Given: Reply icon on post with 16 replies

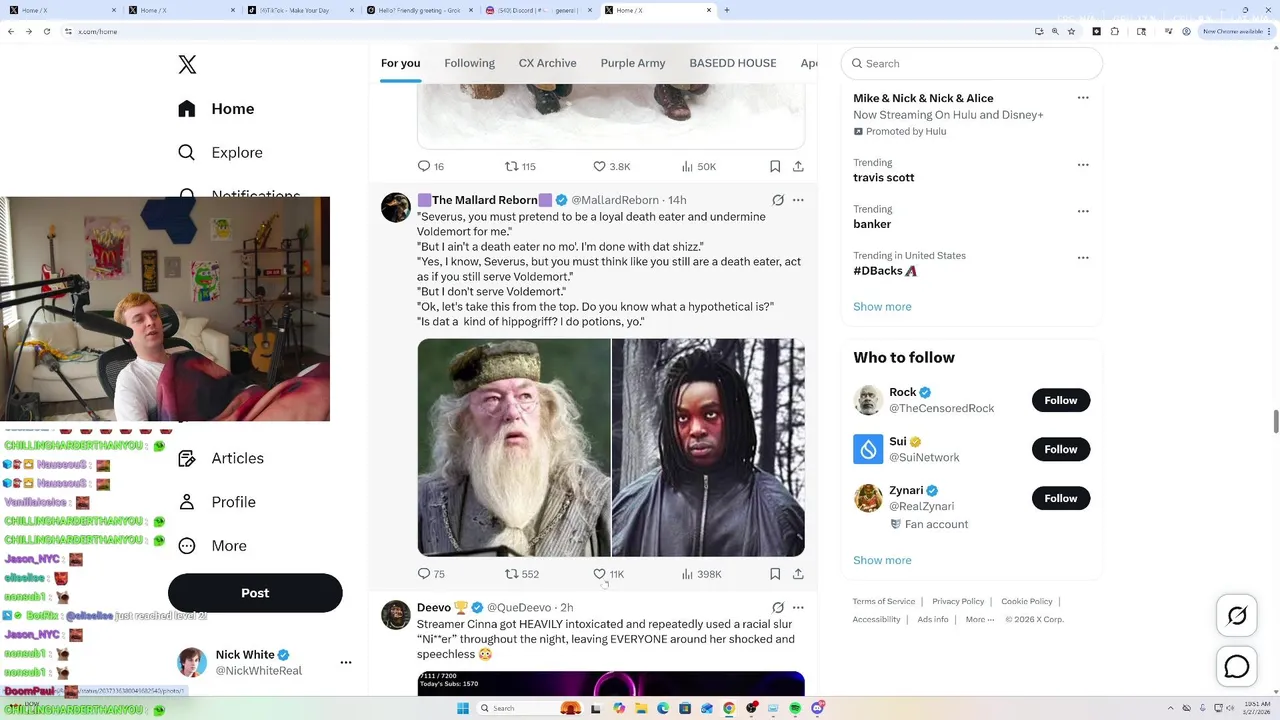Looking at the screenshot, I should click(x=424, y=166).
